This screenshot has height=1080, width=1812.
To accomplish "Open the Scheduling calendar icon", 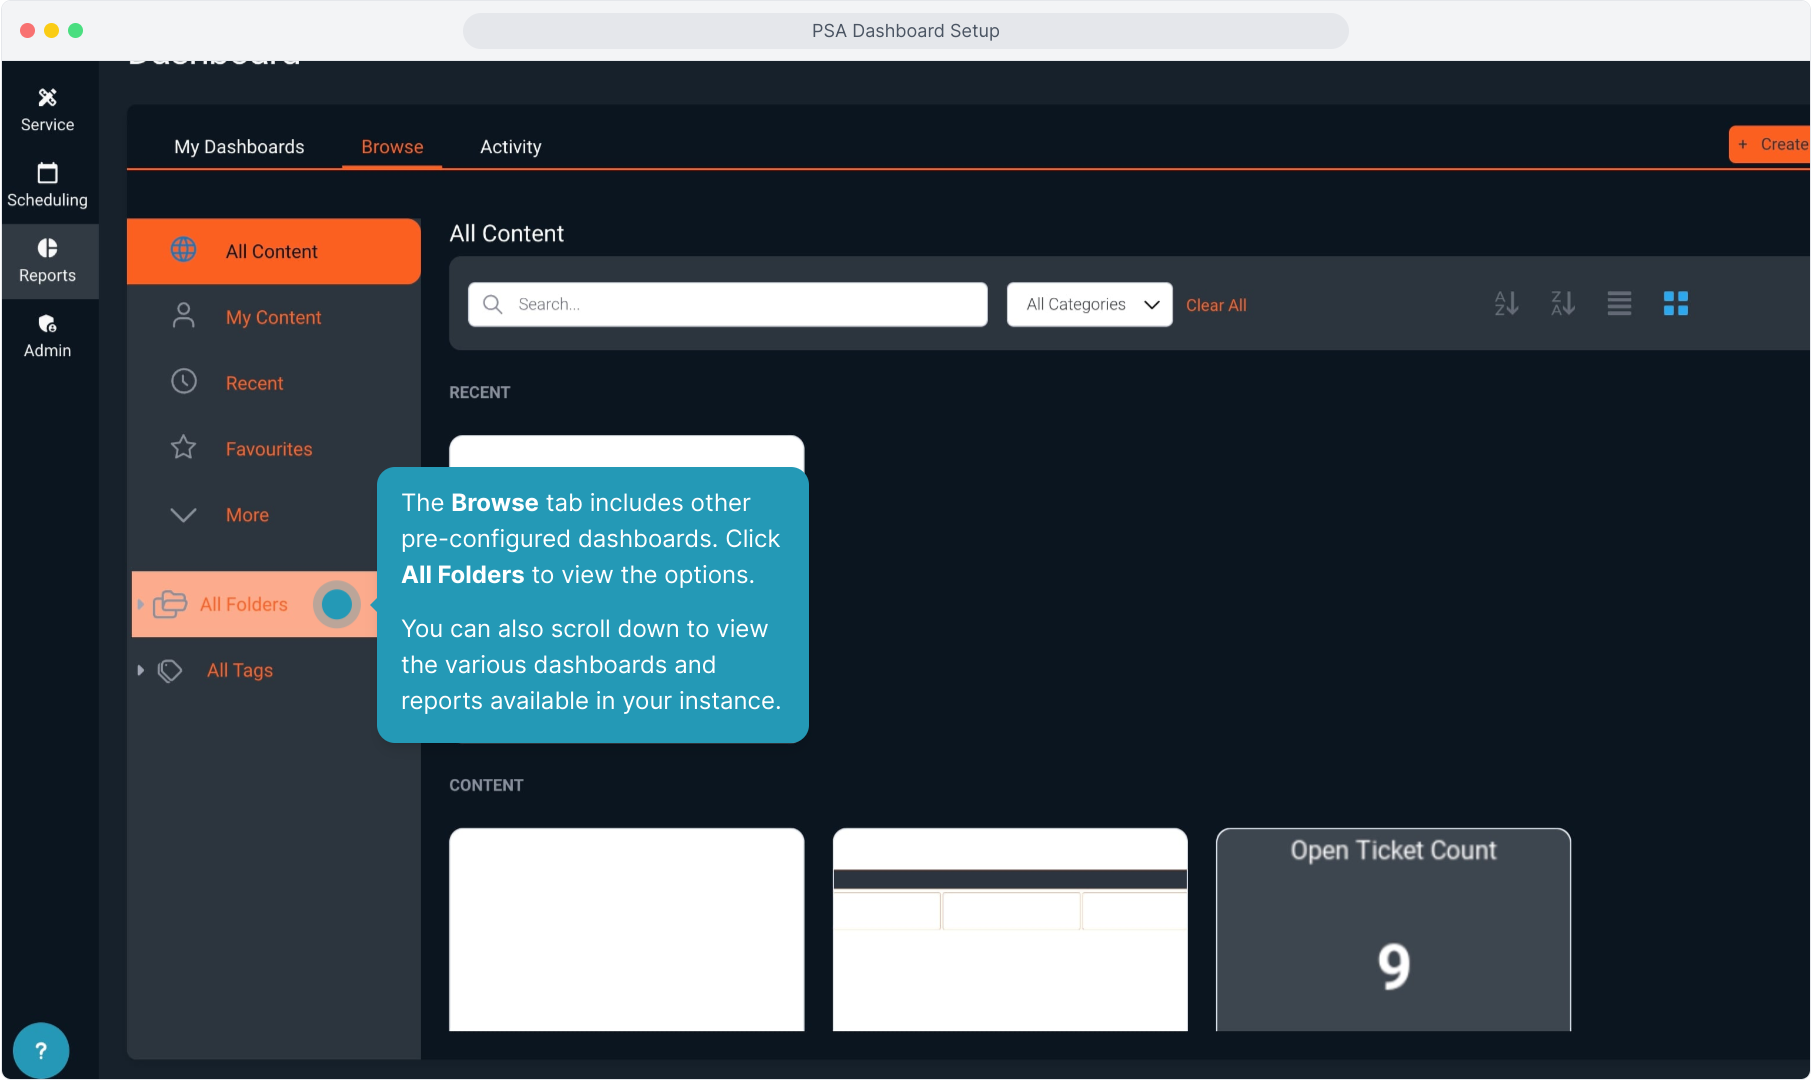I will click(x=47, y=173).
